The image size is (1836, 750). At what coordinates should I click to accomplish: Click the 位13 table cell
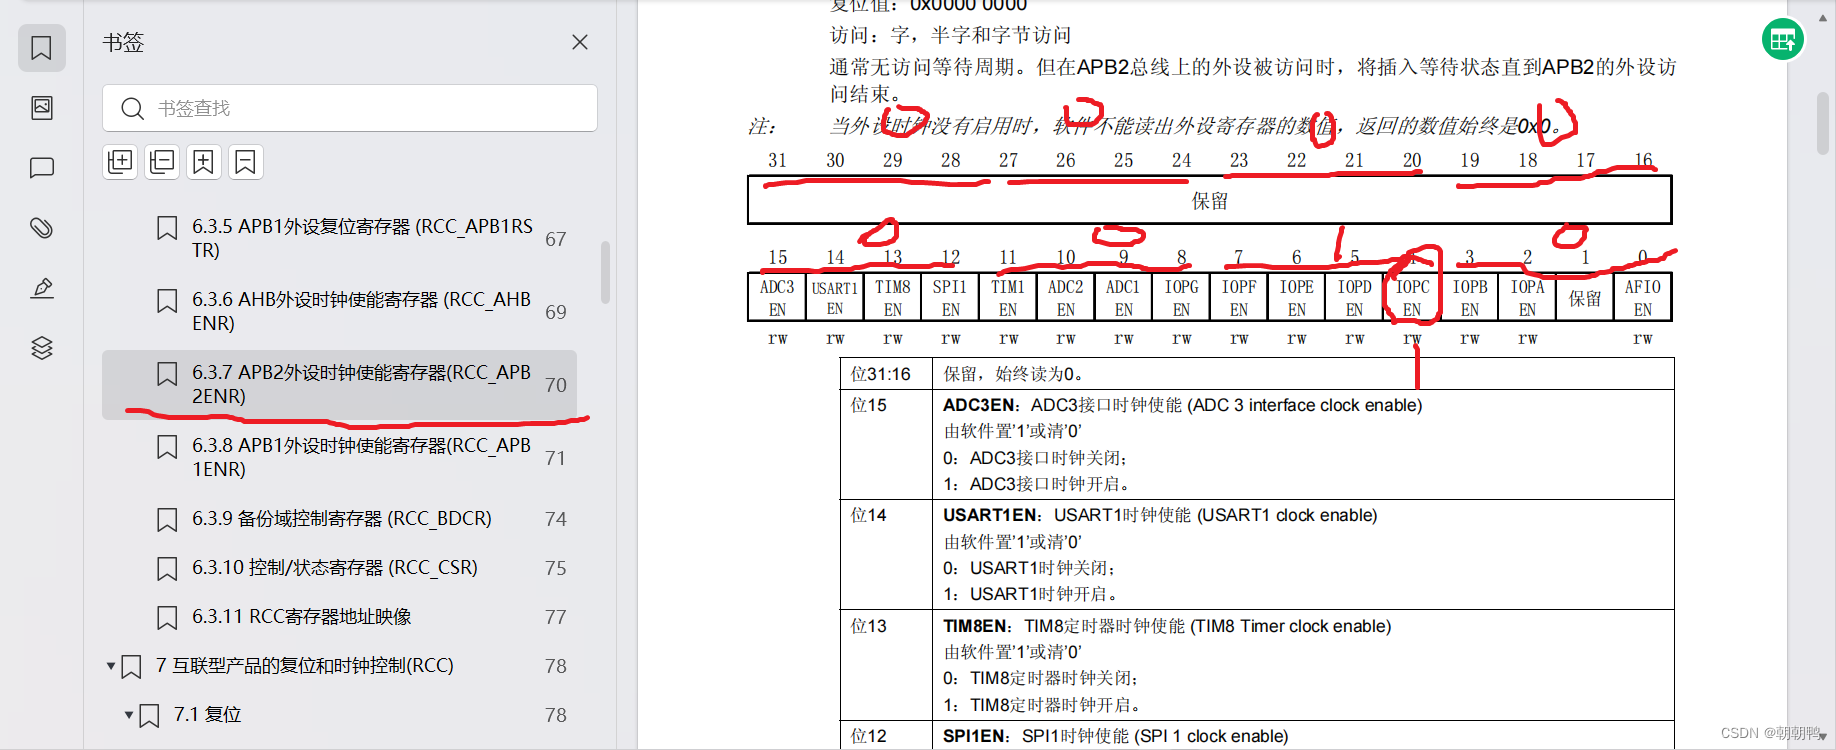coord(886,665)
